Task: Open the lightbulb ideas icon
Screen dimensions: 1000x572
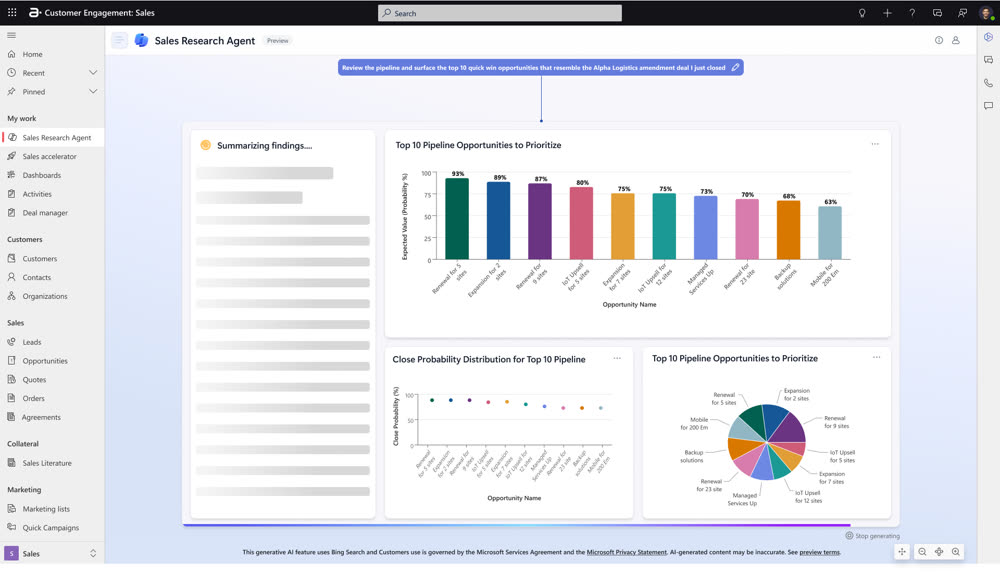Action: point(862,13)
